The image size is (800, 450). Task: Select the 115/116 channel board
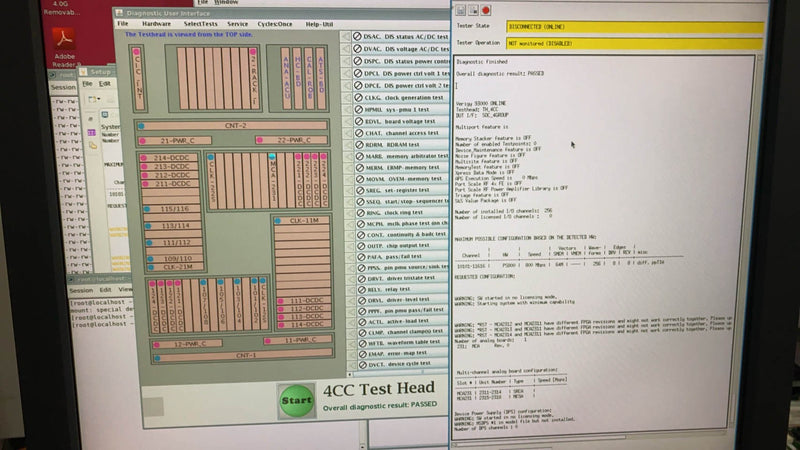[171, 209]
